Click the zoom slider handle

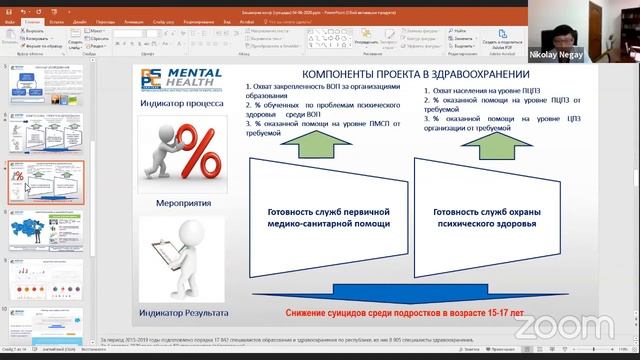pos(593,349)
